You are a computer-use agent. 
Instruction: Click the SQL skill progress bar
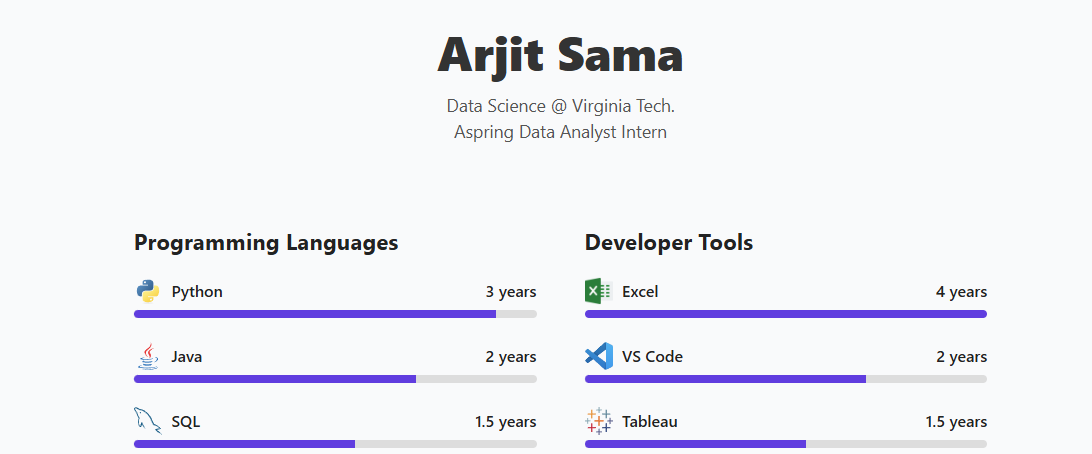tap(335, 444)
